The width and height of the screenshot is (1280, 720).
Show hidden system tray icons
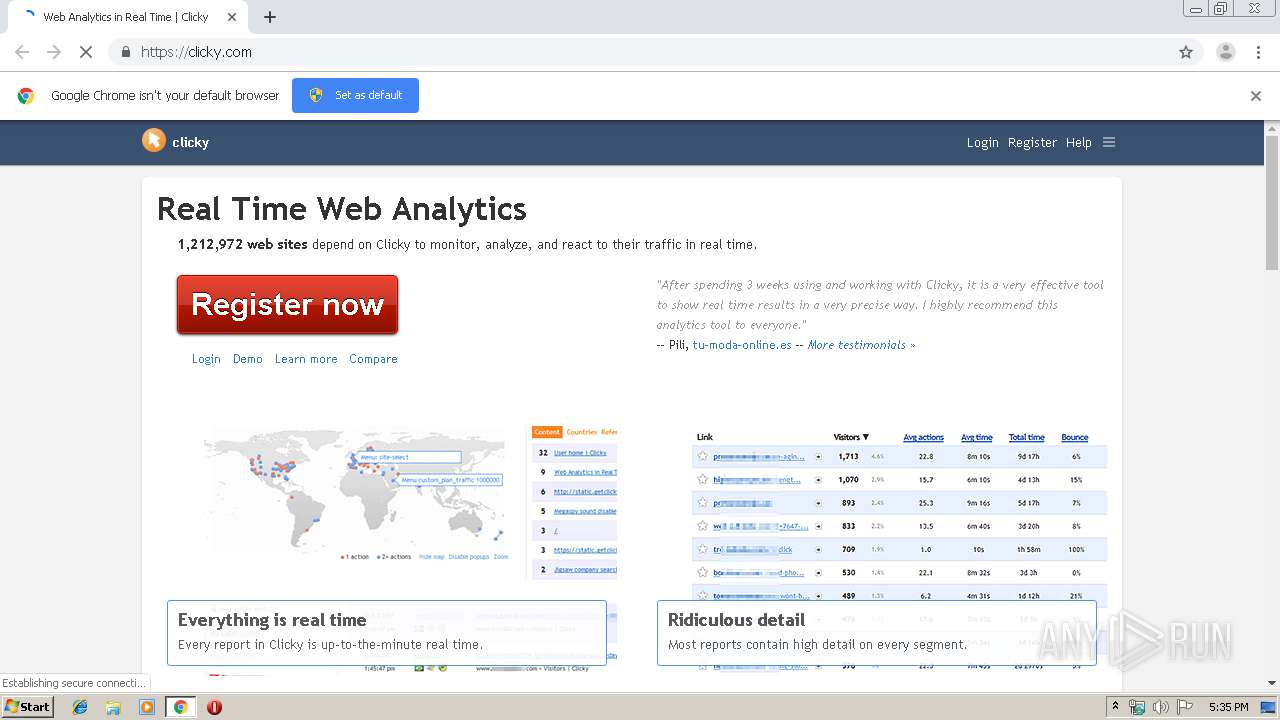[x=1115, y=707]
